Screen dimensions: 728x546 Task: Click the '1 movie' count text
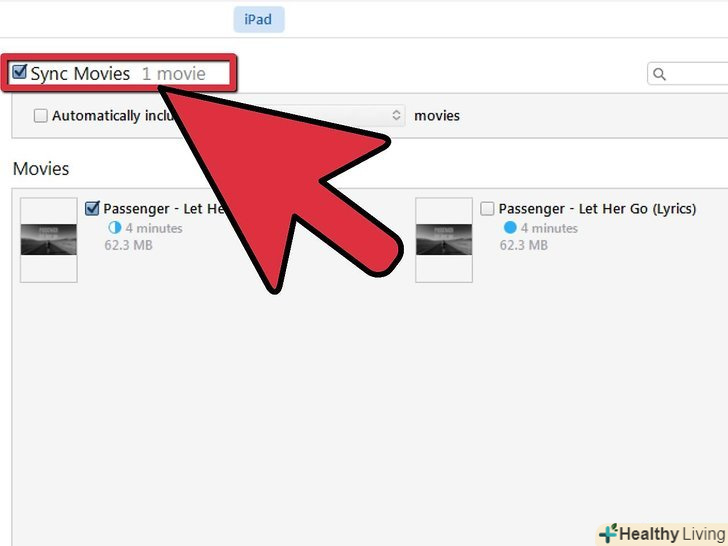[x=174, y=74]
